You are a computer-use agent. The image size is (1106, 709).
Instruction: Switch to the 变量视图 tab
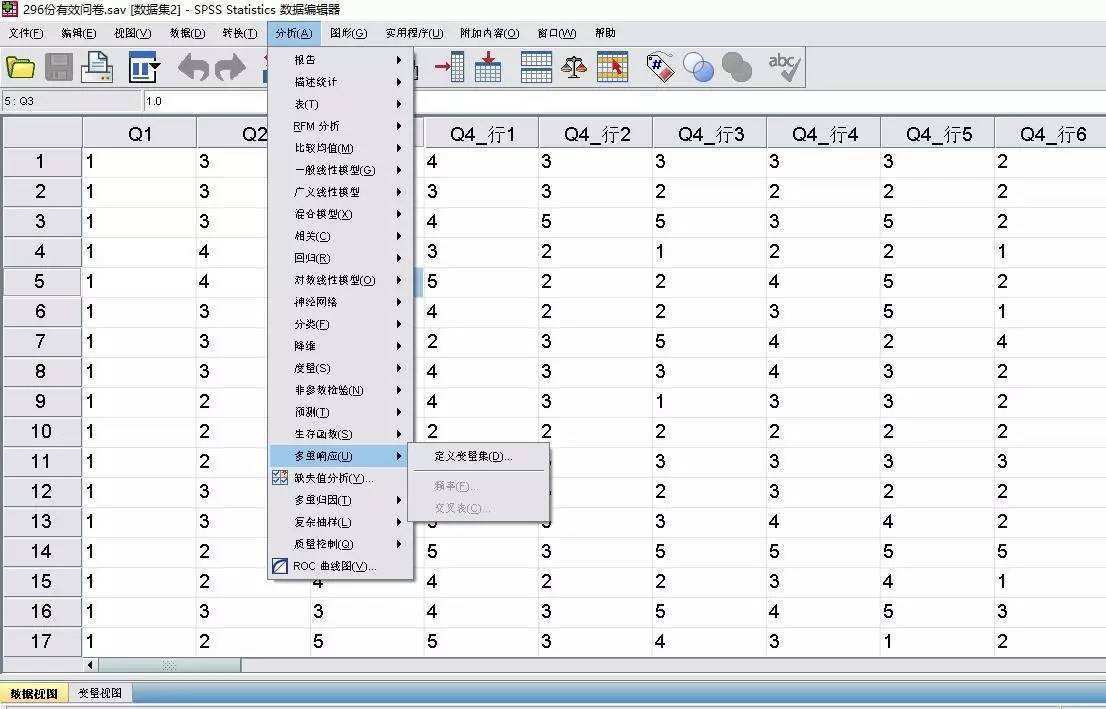pyautogui.click(x=99, y=693)
